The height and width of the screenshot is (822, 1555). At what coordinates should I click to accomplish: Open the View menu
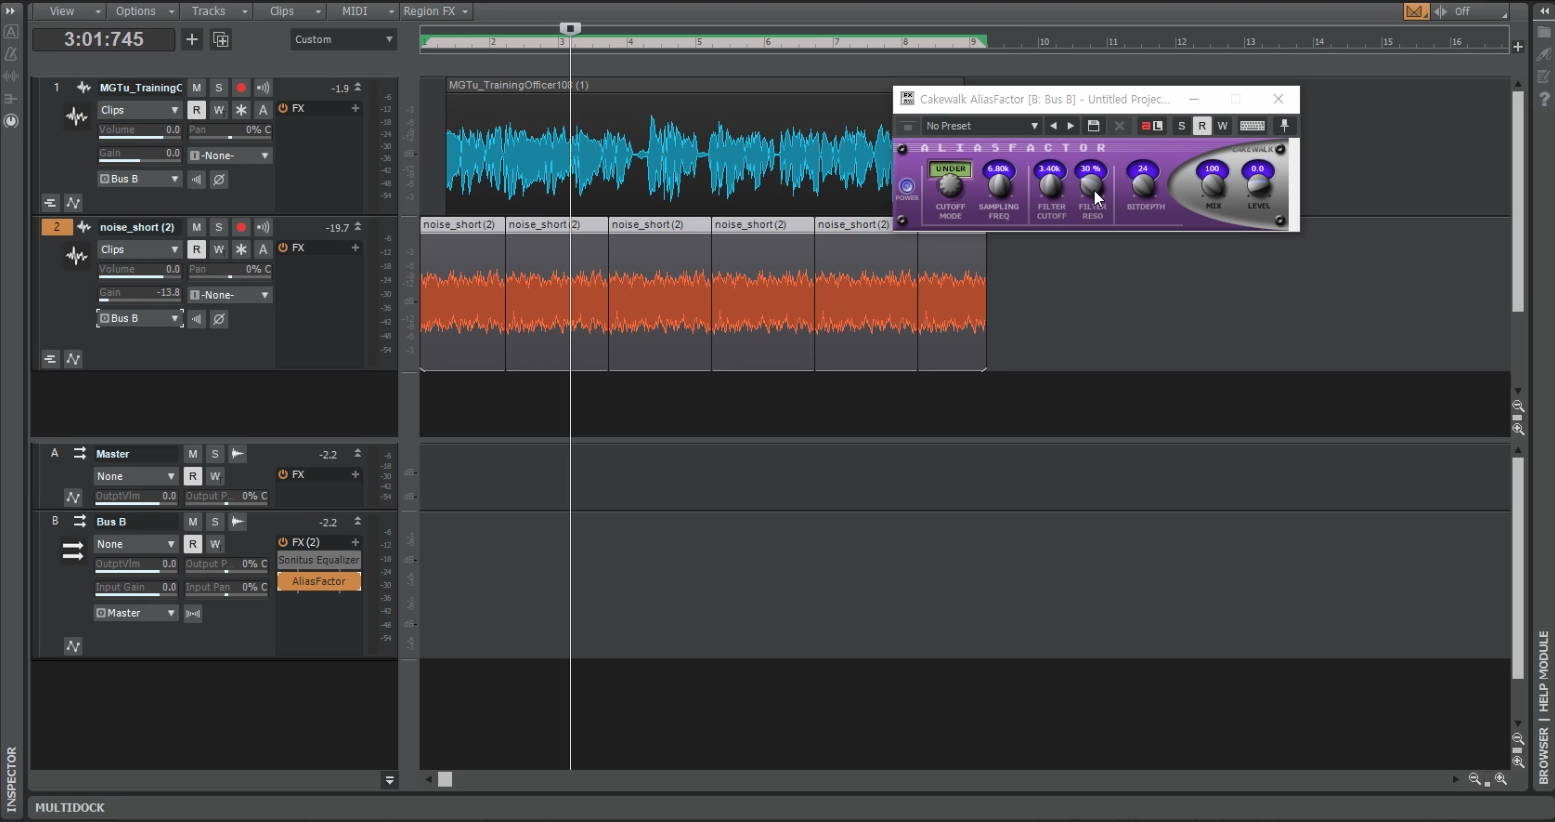69,11
